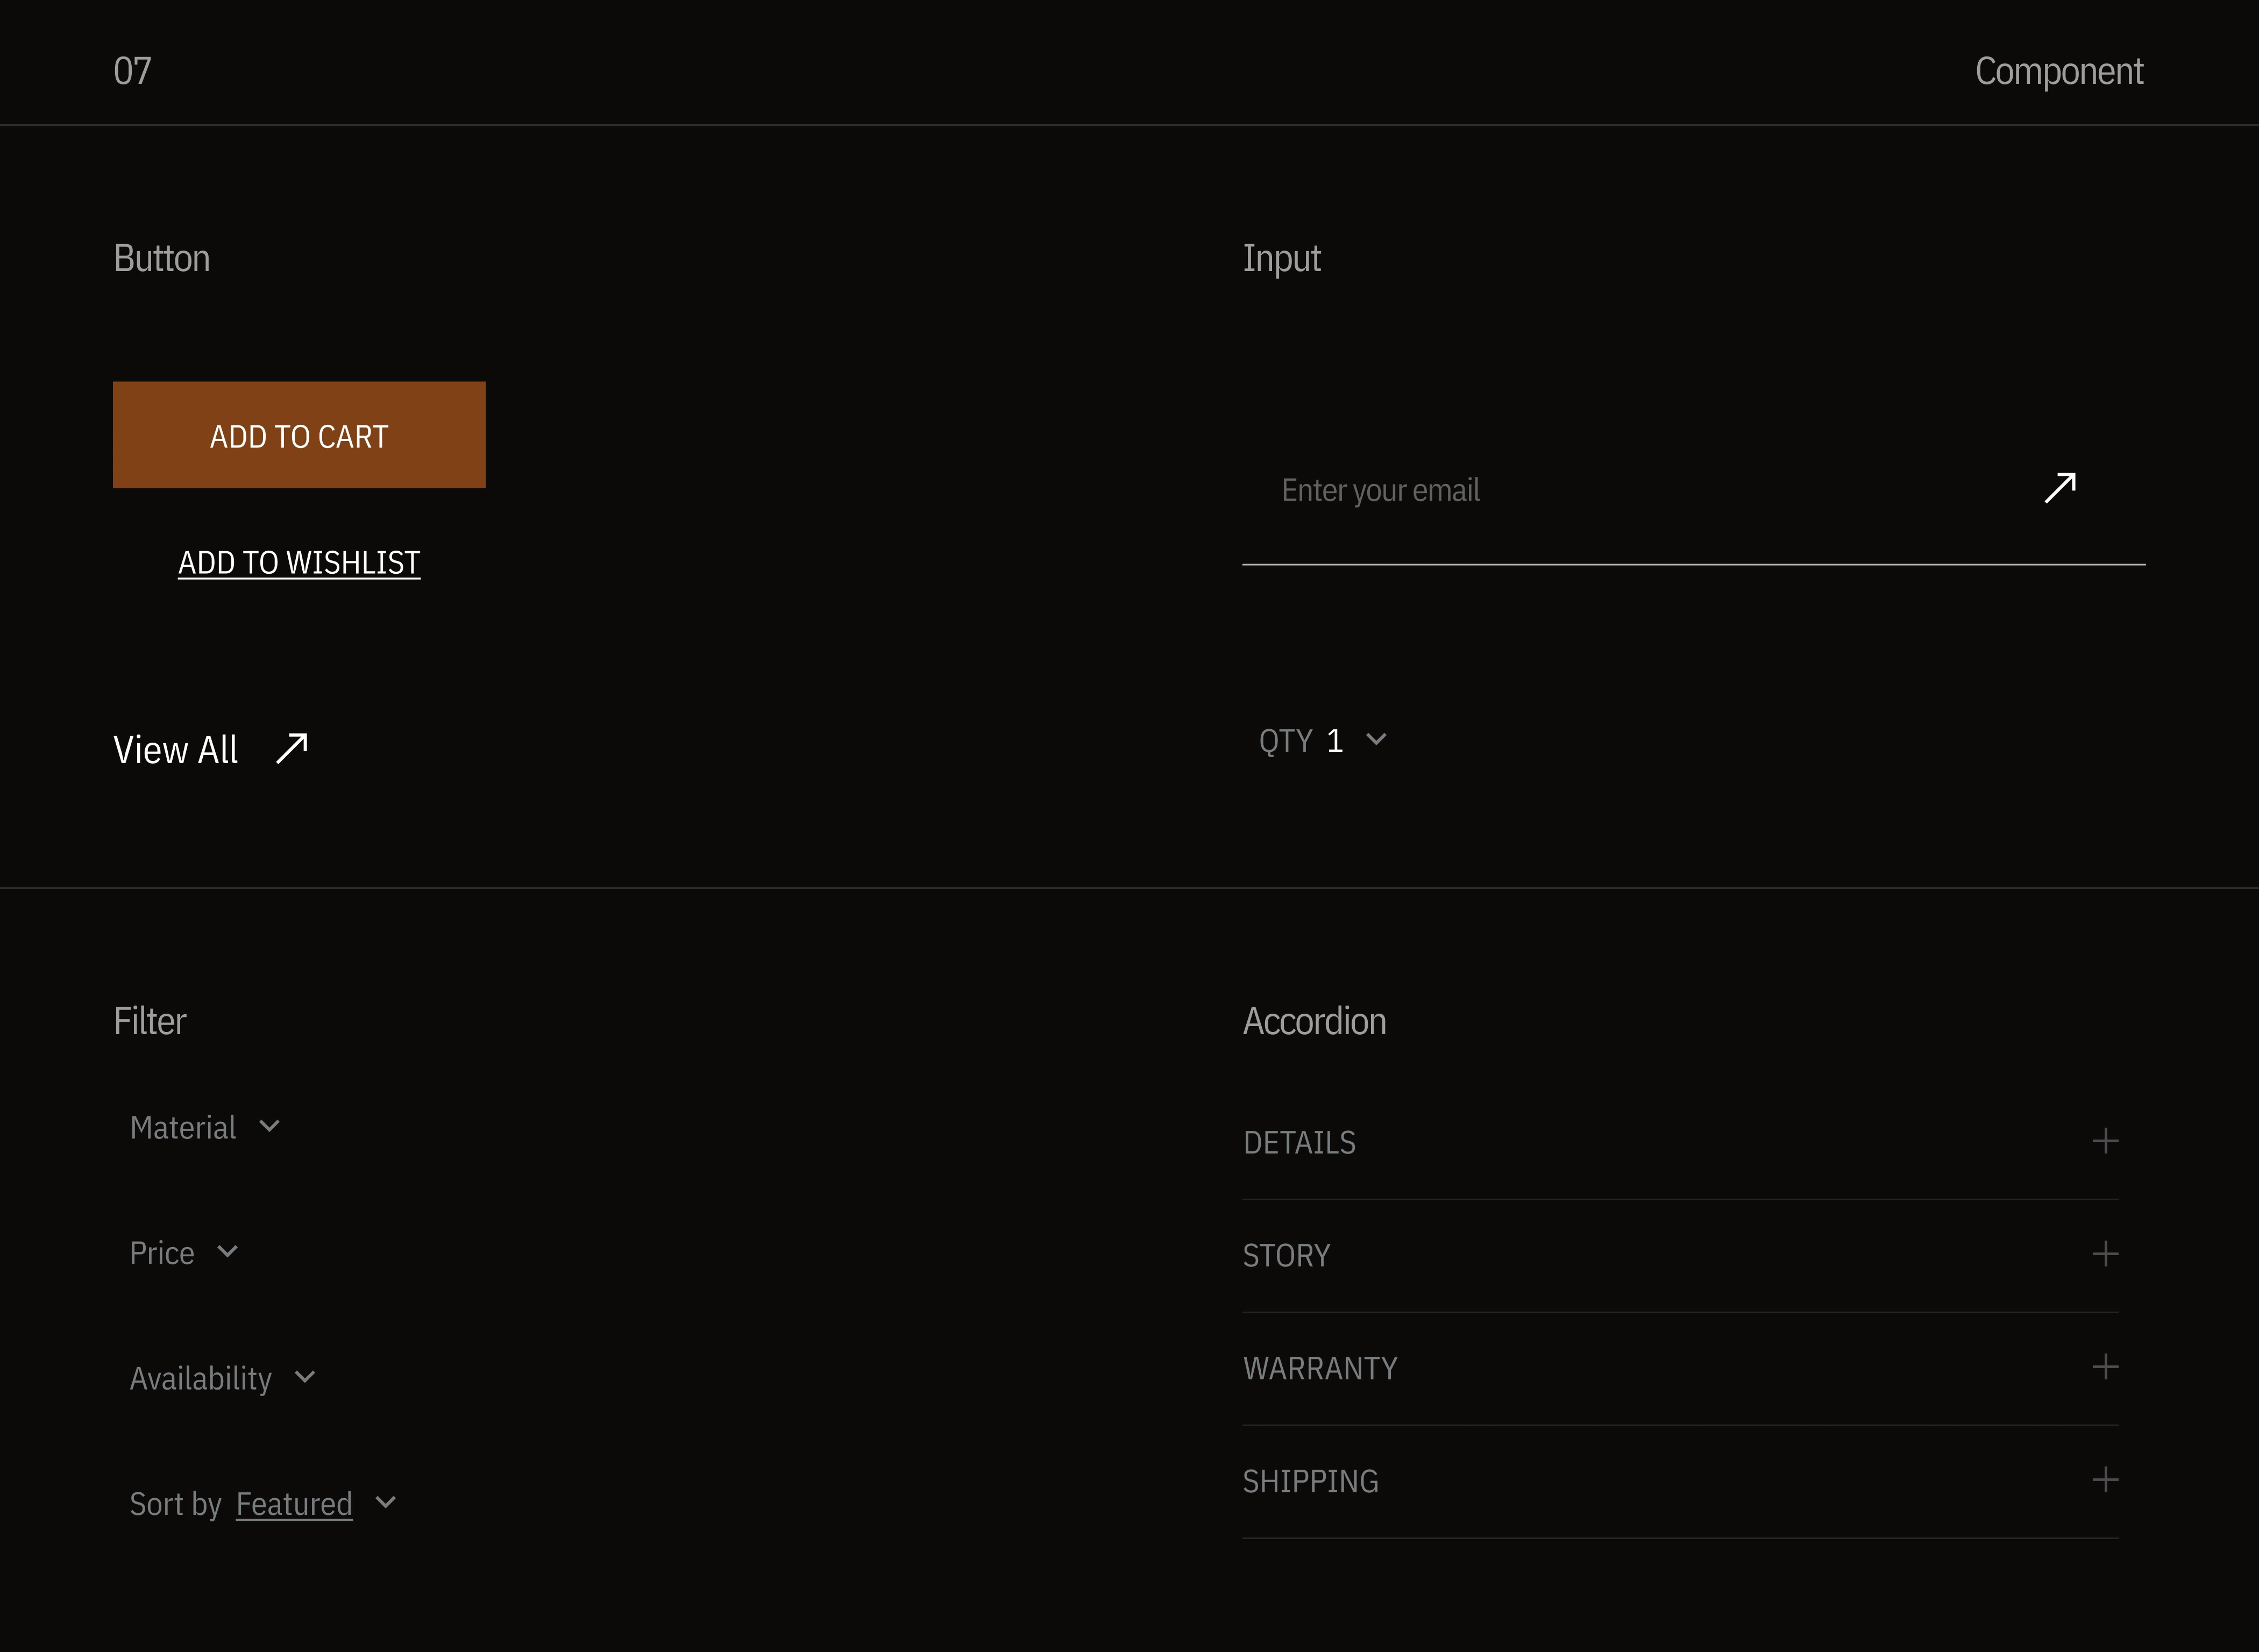Click the plus icon on SHIPPING row
This screenshot has height=1652, width=2259.
pyautogui.click(x=2105, y=1480)
